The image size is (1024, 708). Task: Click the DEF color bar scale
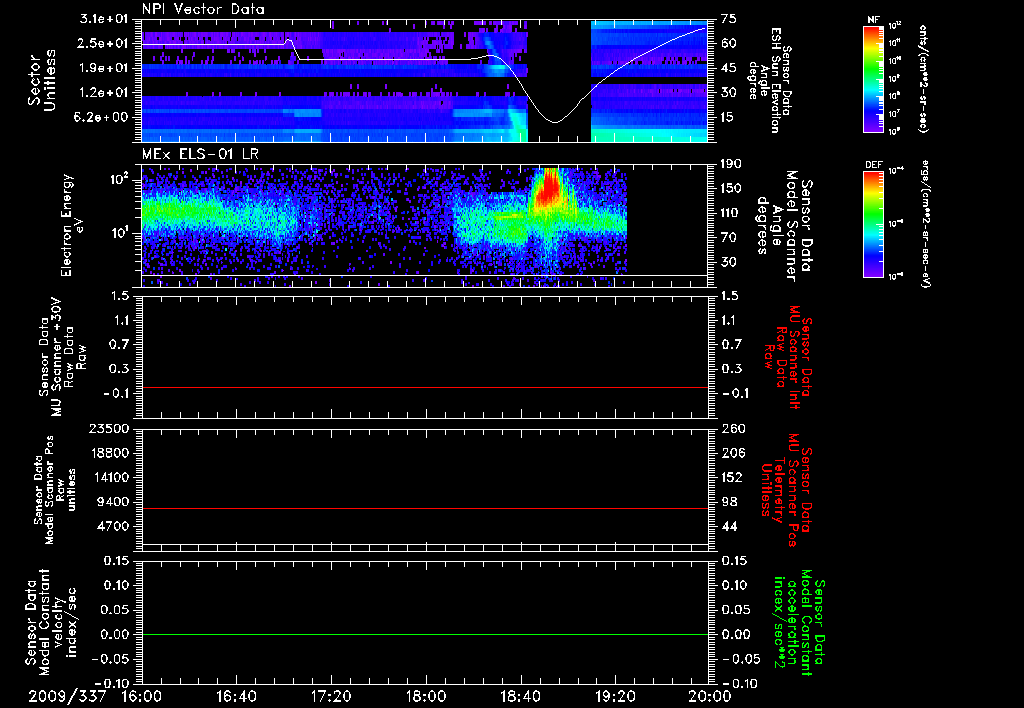tap(873, 224)
